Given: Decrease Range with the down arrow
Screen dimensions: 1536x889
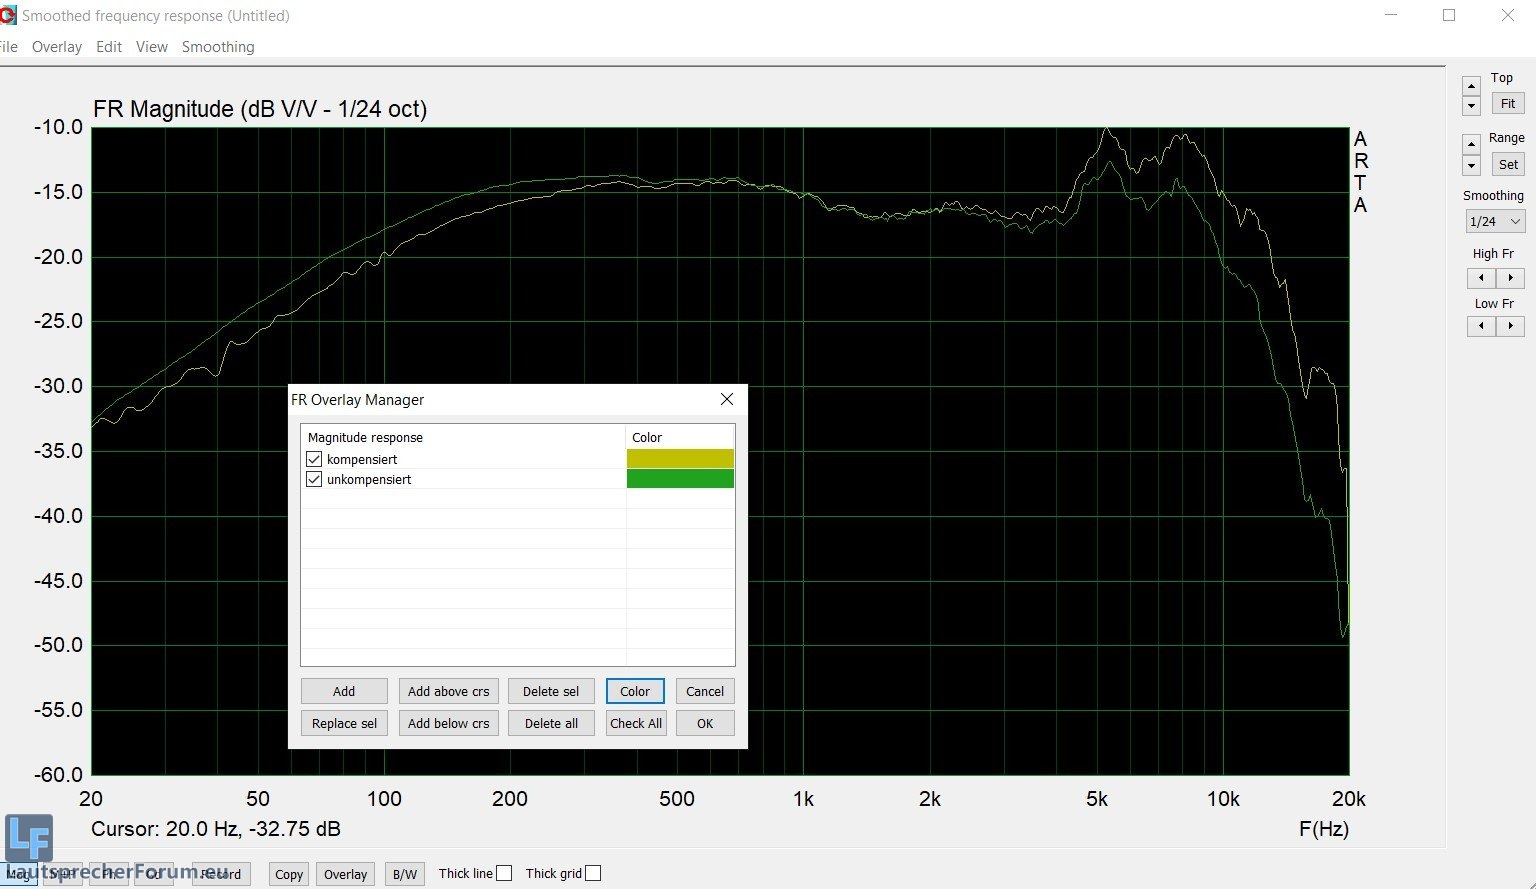Looking at the screenshot, I should (1471, 165).
